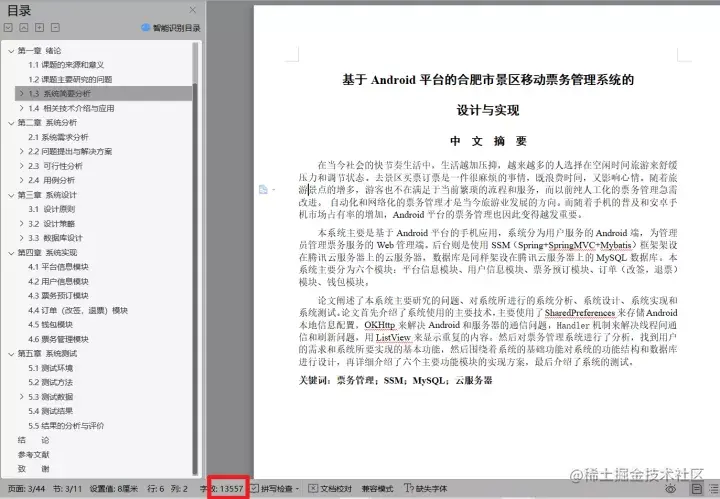
Task: Jump to 结论 heading in outline
Action: [x=33, y=440]
